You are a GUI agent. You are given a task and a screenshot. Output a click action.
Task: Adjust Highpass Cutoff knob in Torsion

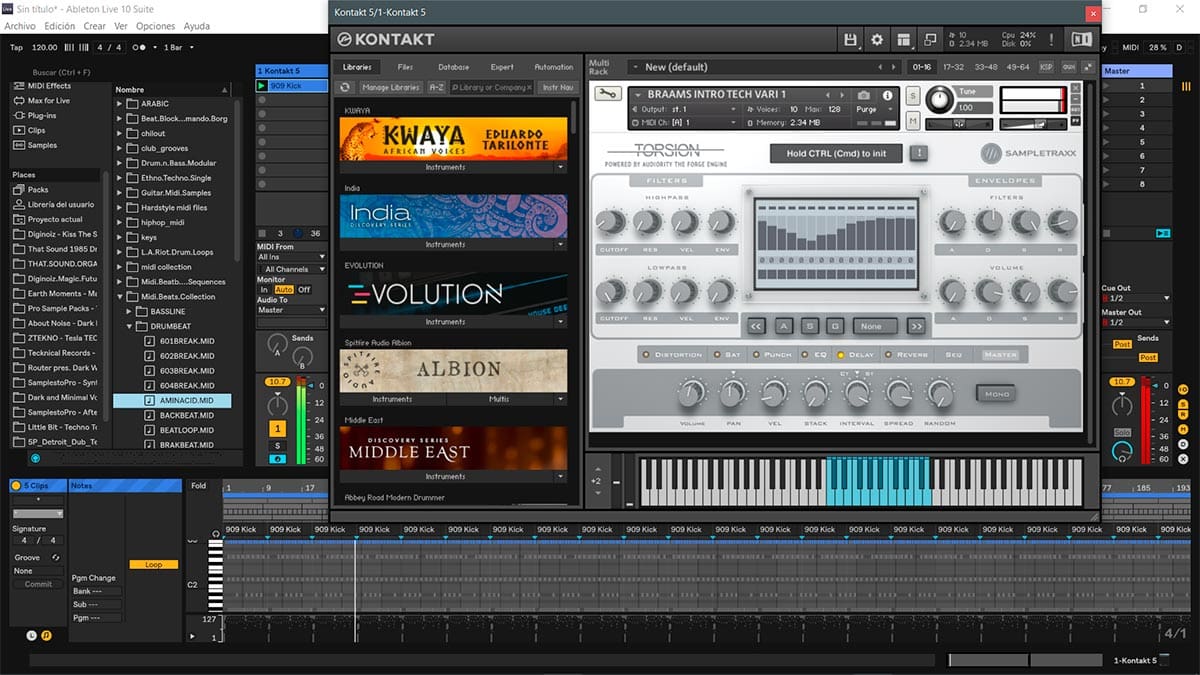click(x=609, y=223)
